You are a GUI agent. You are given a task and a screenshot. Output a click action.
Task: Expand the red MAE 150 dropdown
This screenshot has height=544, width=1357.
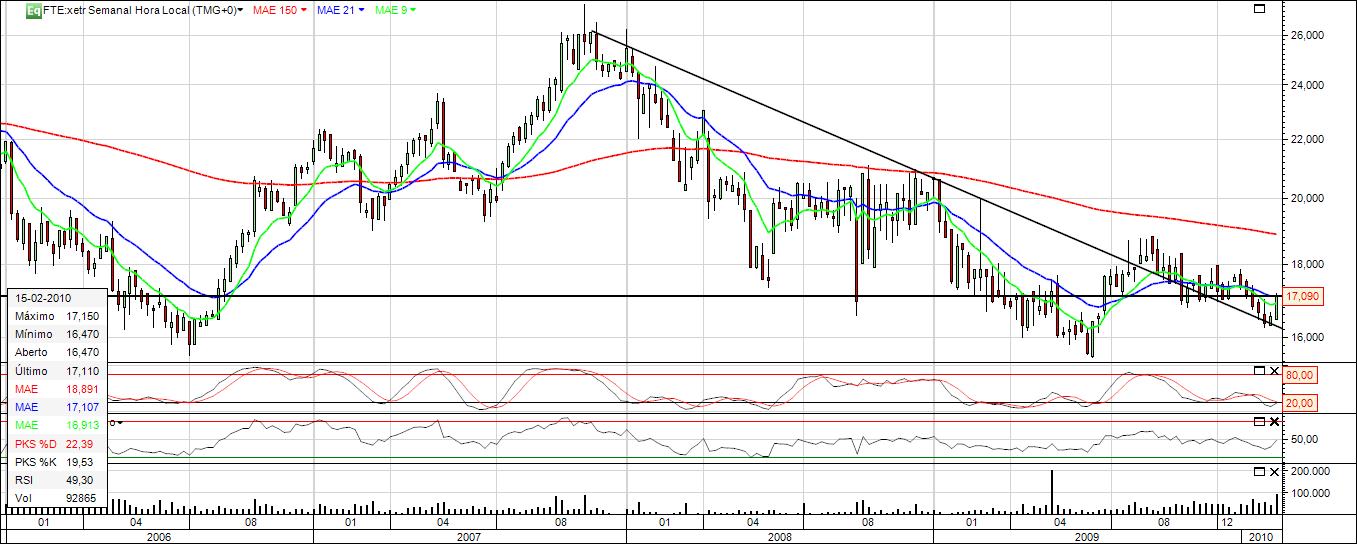tap(304, 11)
